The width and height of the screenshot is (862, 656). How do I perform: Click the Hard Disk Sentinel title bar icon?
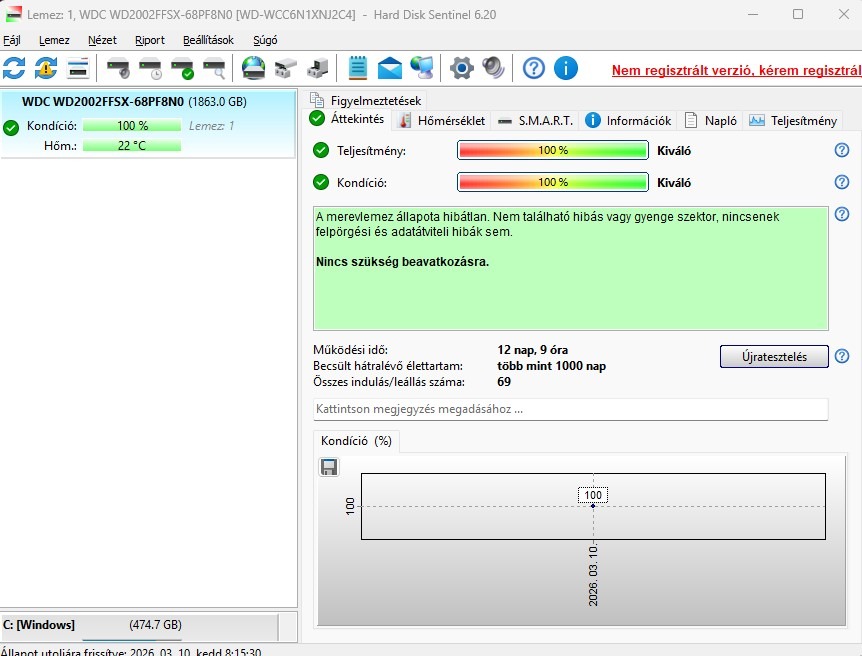tap(13, 14)
